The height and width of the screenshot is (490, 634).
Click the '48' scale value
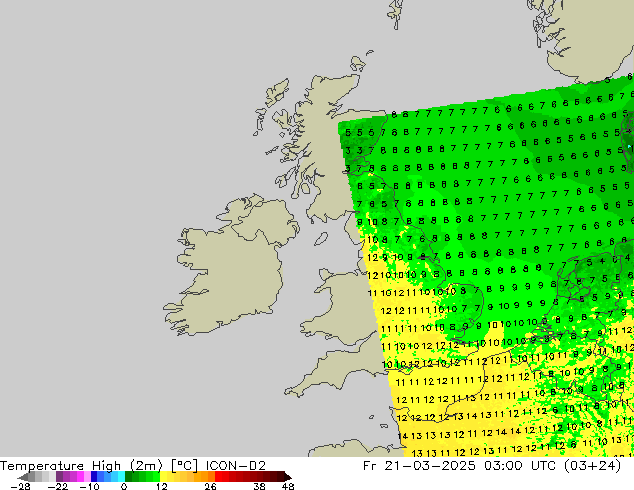tap(288, 486)
